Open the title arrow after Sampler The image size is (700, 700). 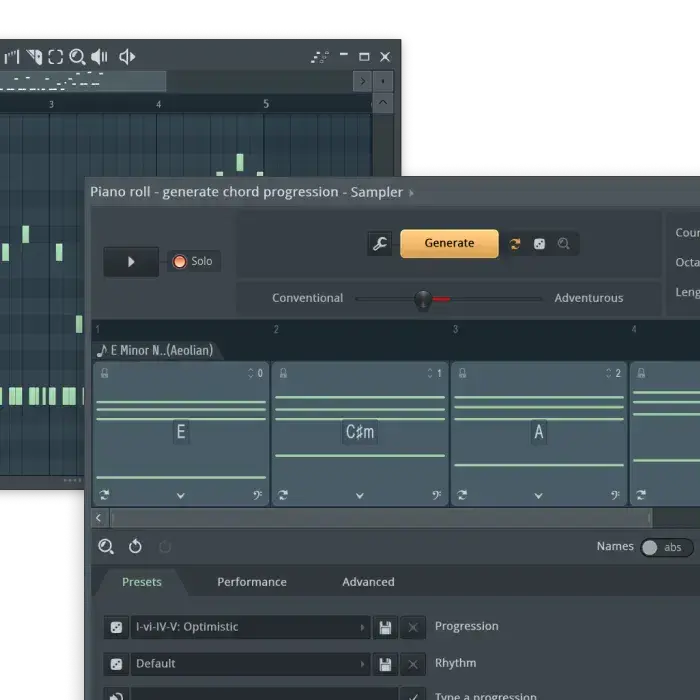tap(411, 193)
